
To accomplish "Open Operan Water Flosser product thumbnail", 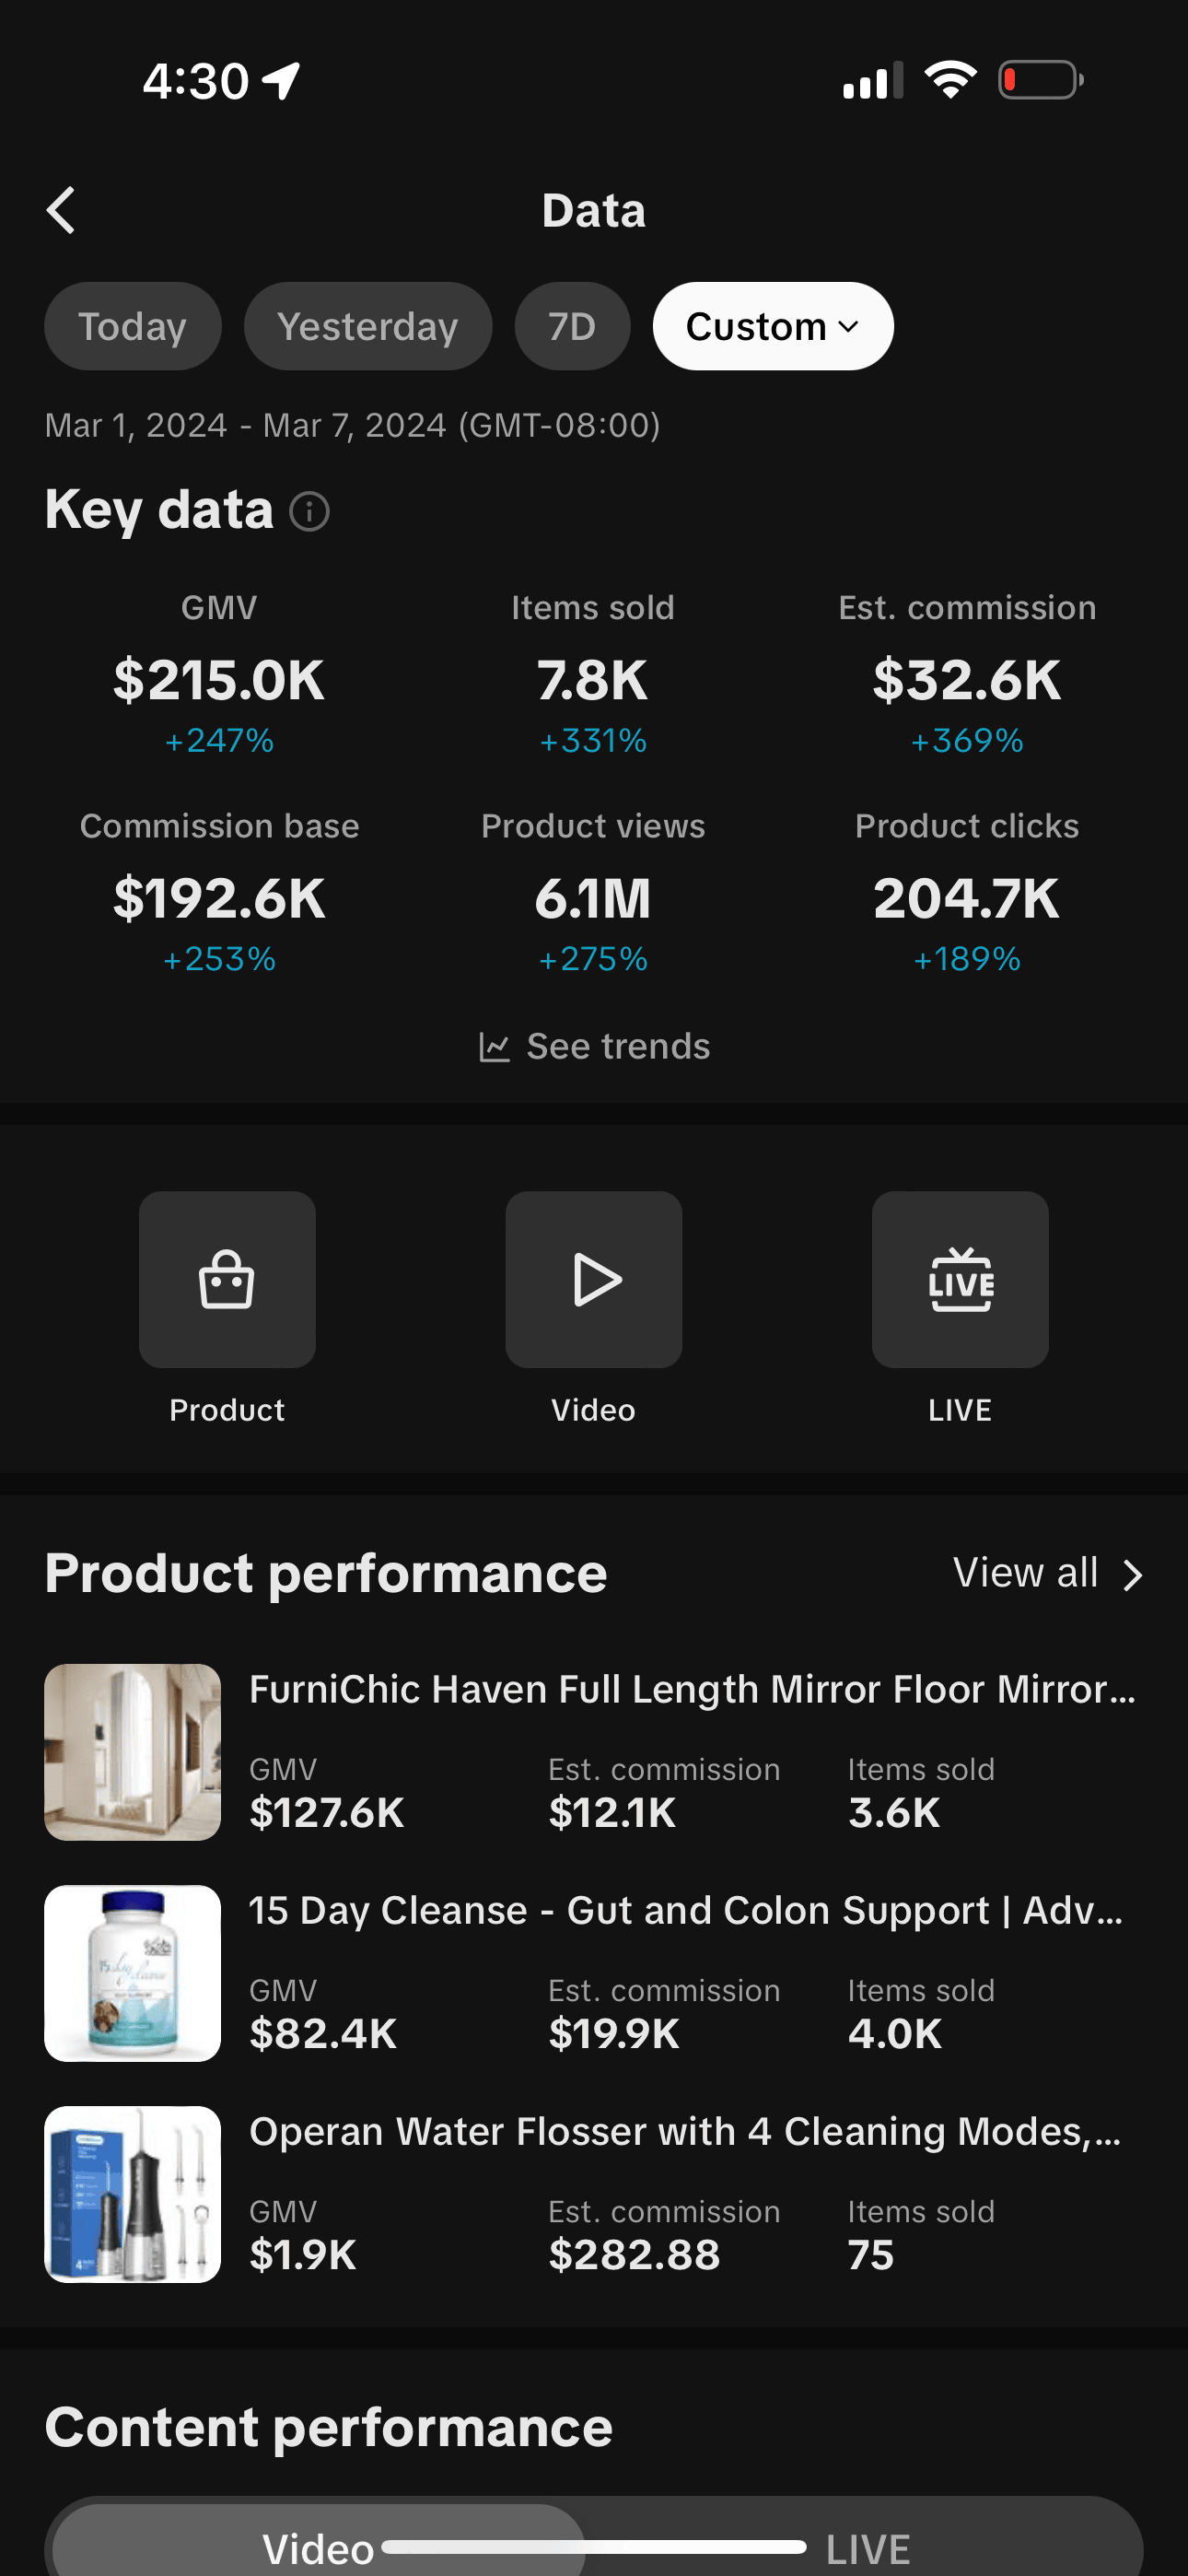I will point(132,2194).
